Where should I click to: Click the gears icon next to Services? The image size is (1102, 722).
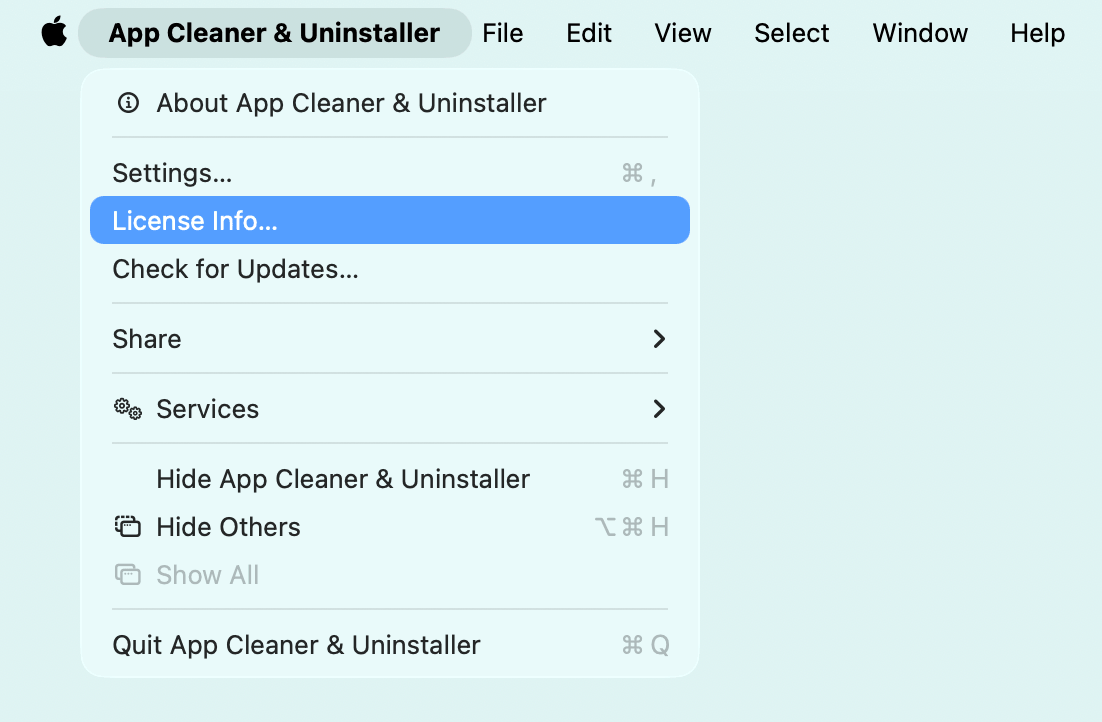point(127,408)
